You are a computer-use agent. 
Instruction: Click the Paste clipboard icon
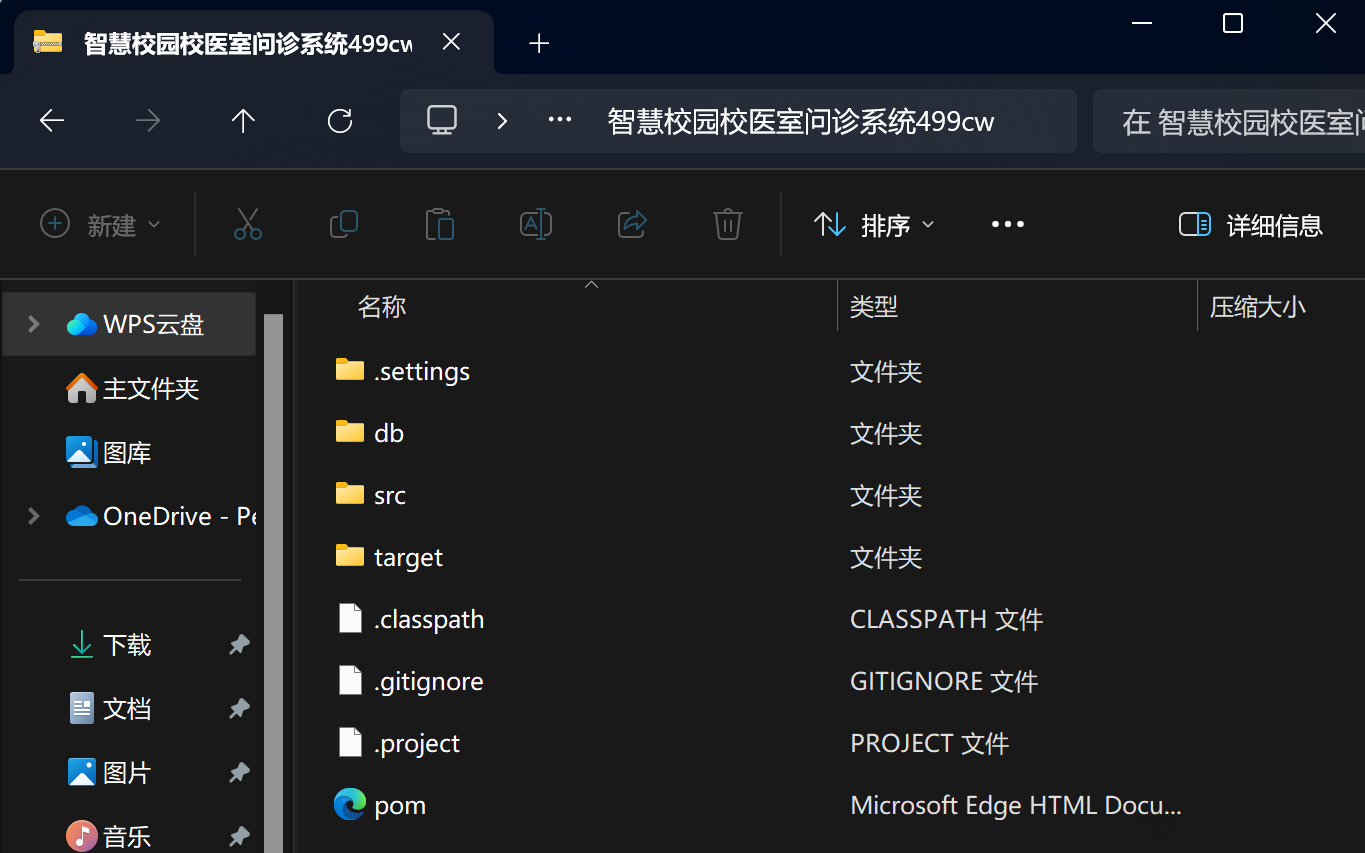[440, 224]
